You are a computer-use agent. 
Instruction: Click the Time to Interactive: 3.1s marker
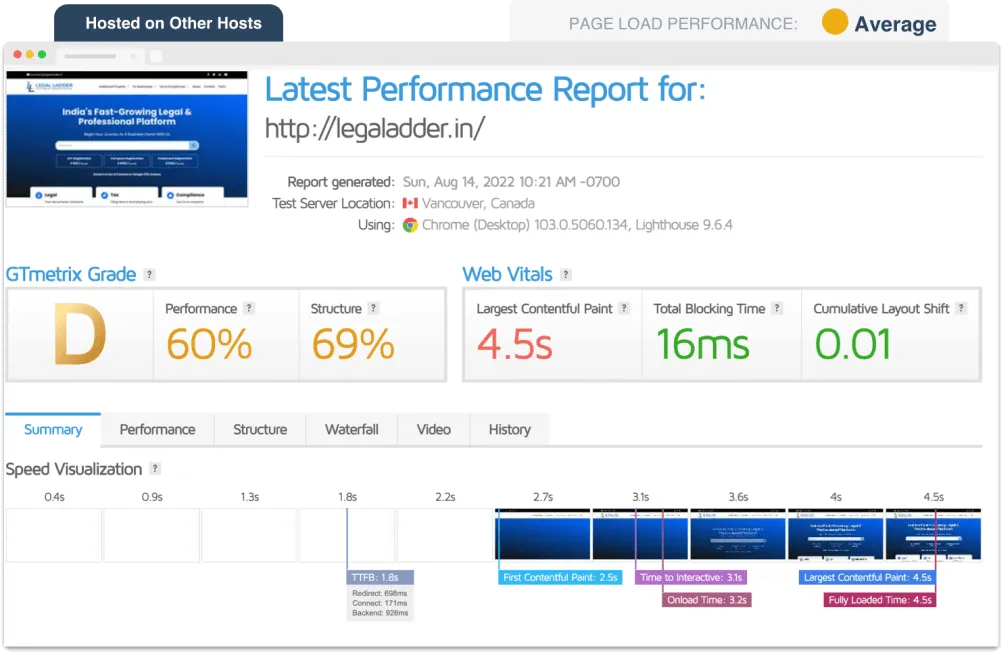click(x=691, y=577)
